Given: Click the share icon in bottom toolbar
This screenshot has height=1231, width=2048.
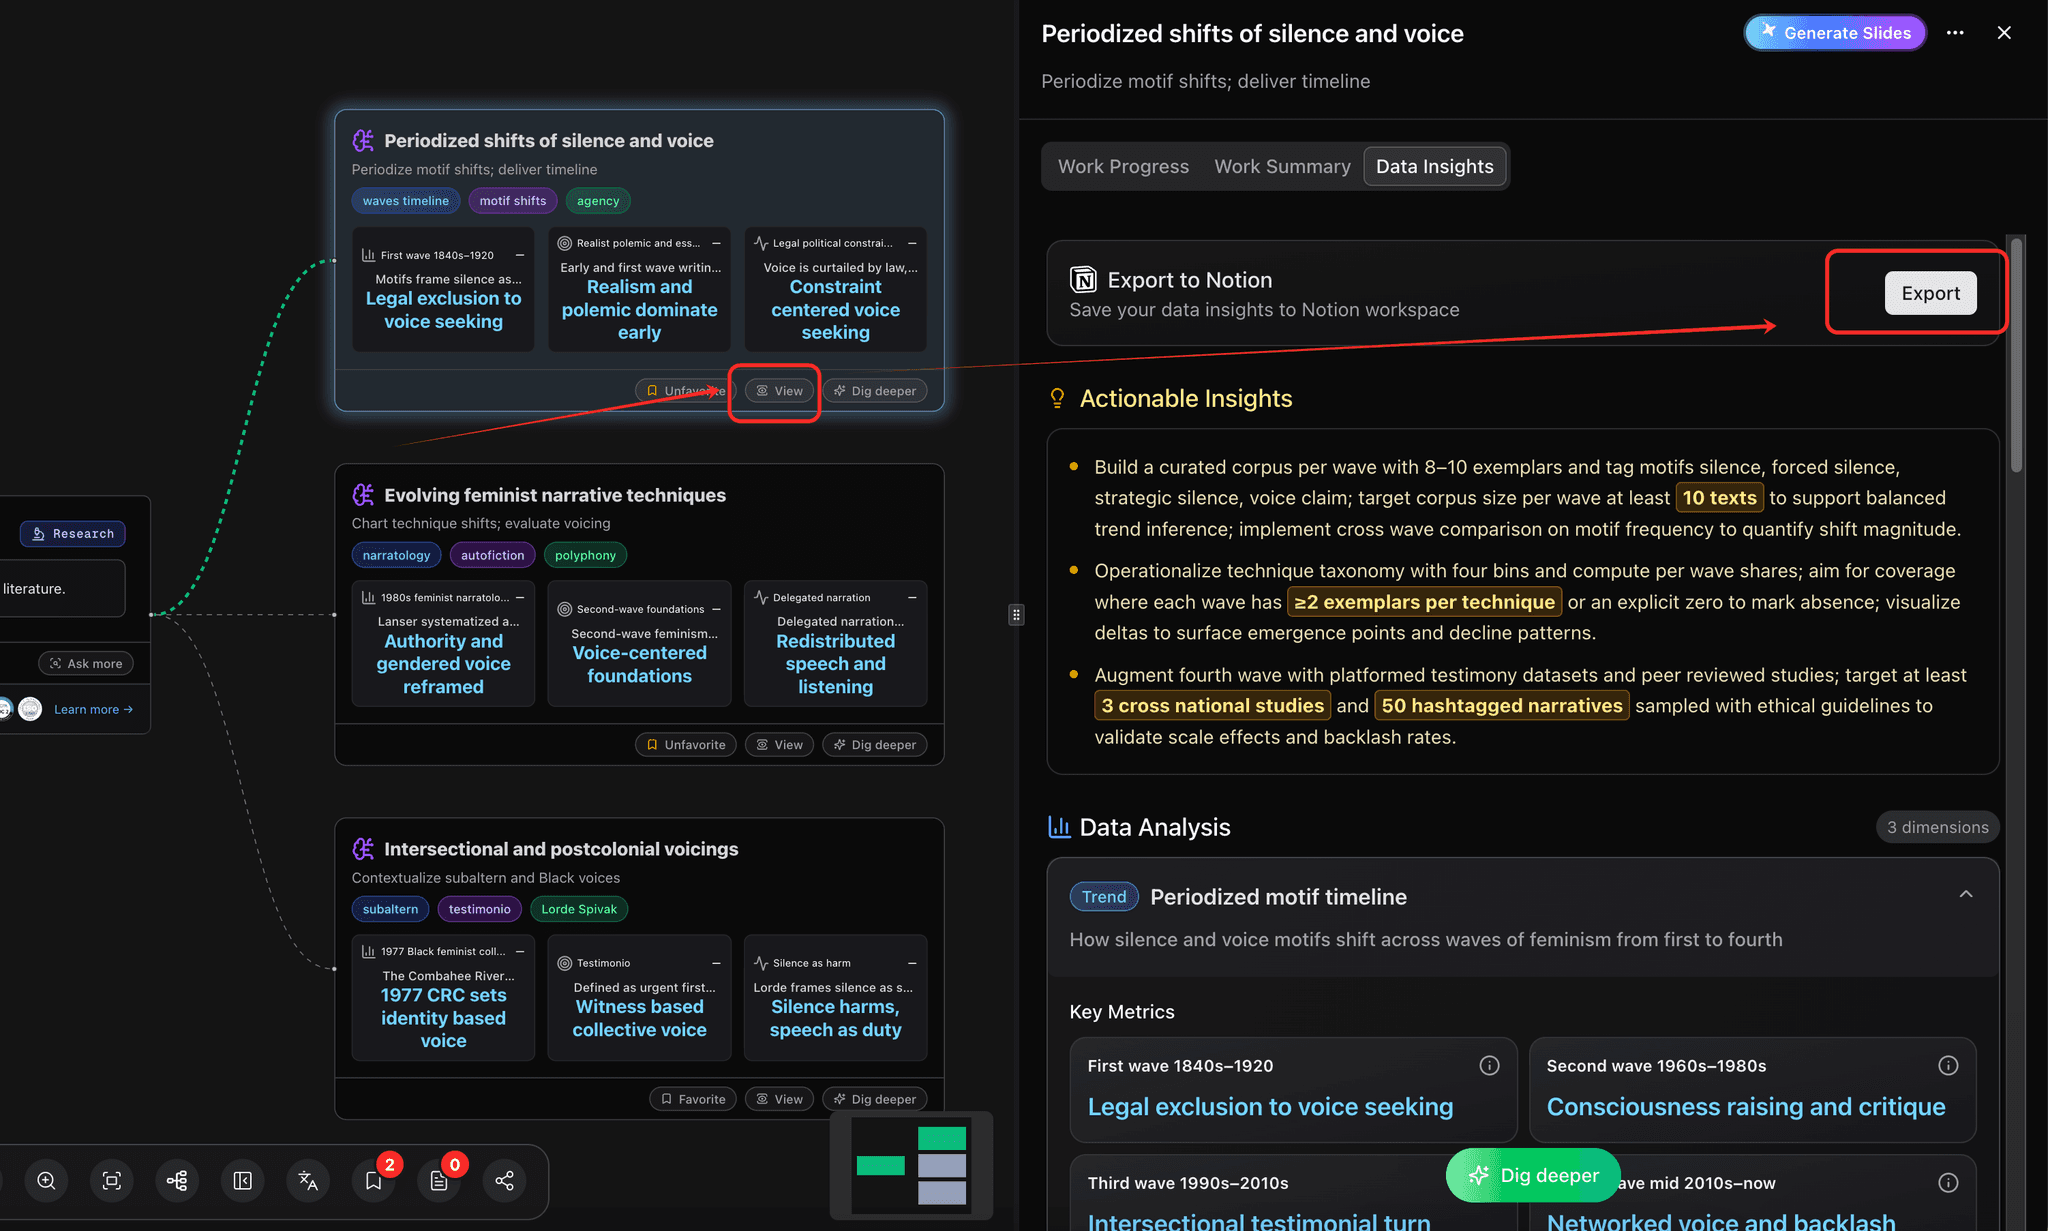Looking at the screenshot, I should click(505, 1181).
